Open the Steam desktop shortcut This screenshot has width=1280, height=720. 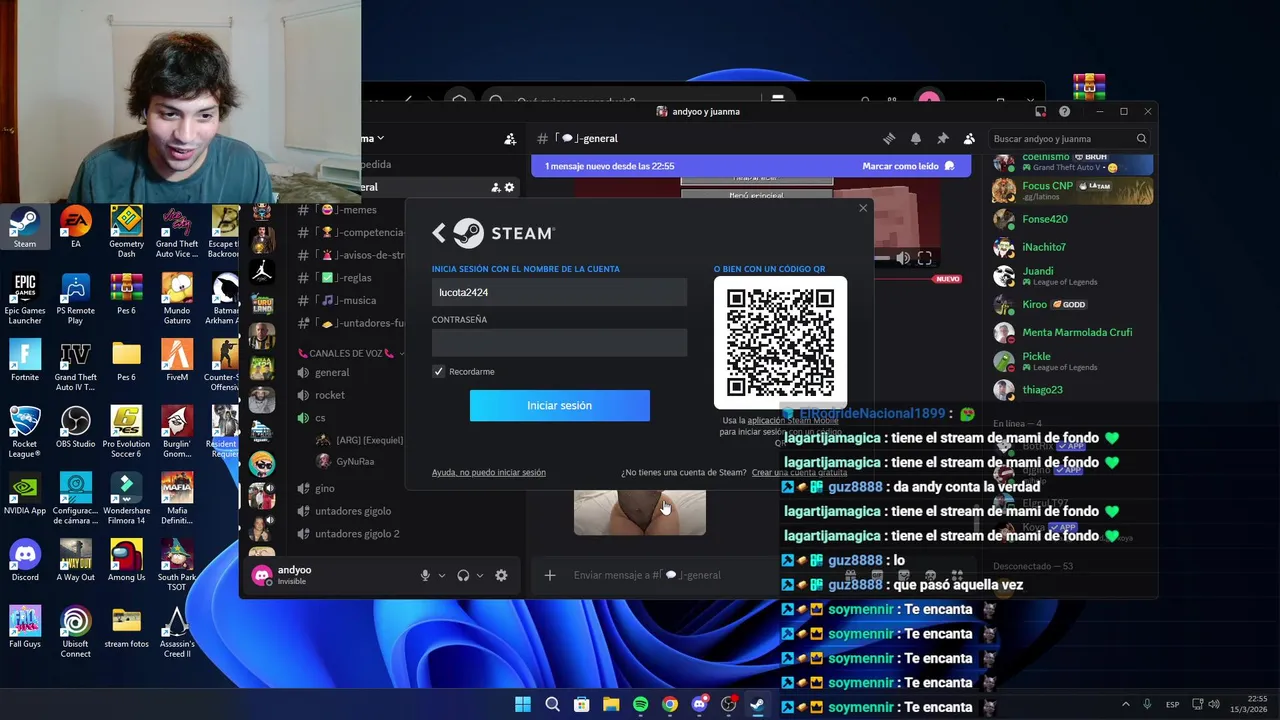click(x=25, y=228)
